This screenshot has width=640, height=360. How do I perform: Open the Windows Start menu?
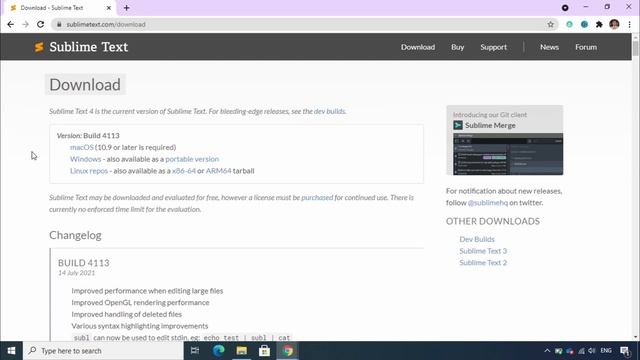[11, 351]
